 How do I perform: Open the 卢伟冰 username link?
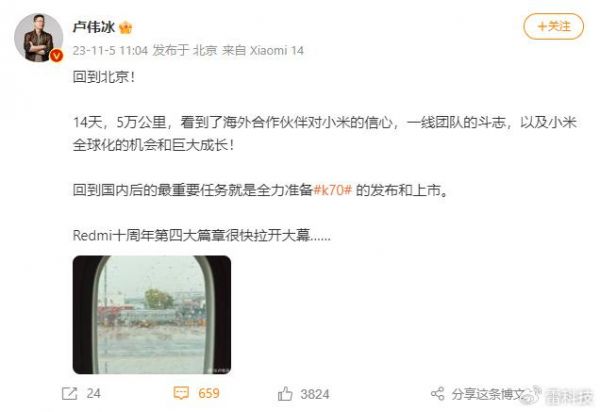(x=94, y=27)
